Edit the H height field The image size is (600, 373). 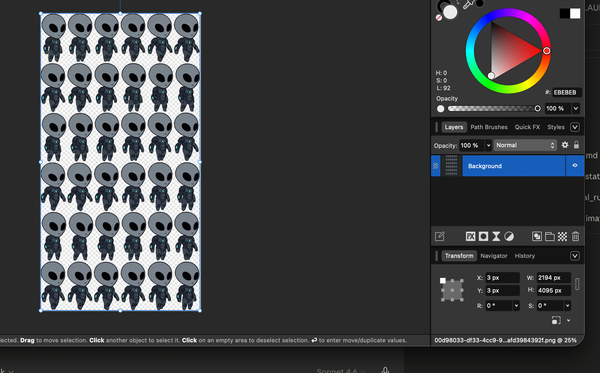(x=554, y=290)
